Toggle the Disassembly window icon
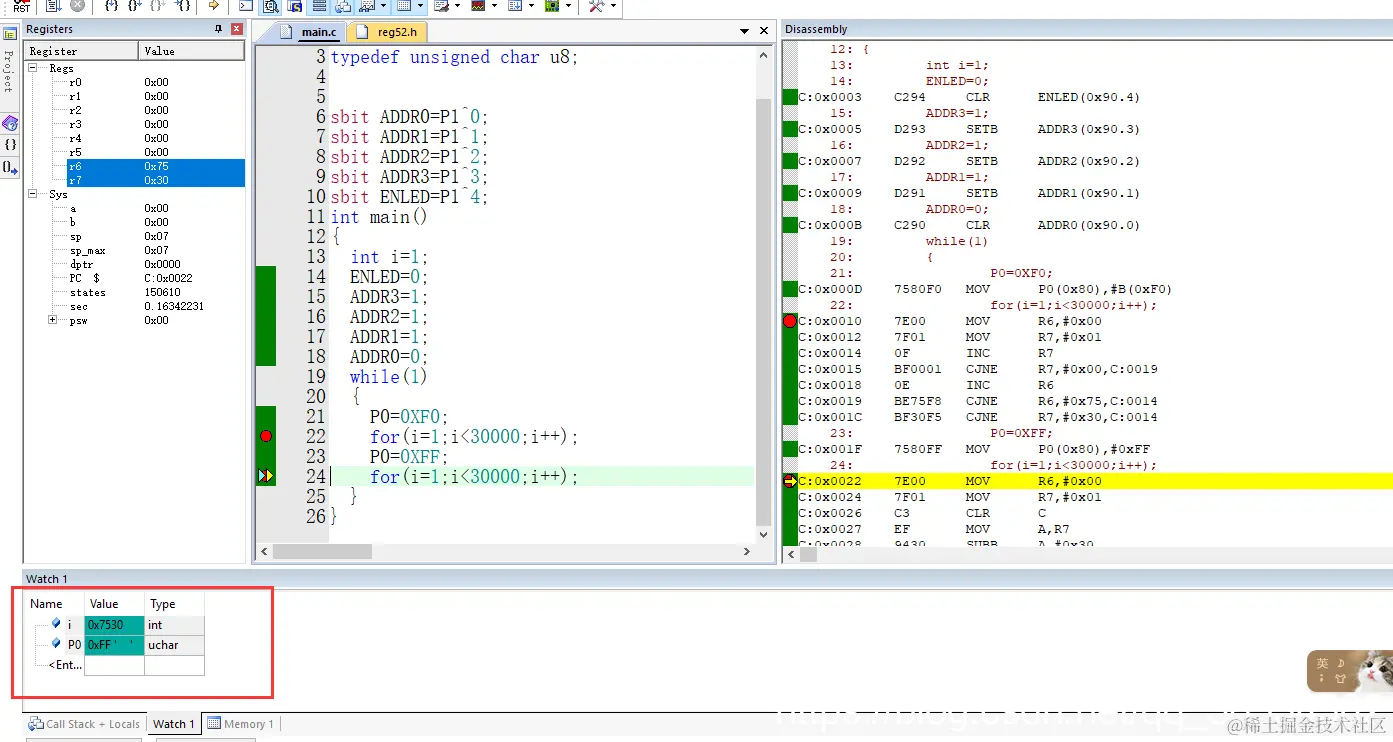 pos(270,6)
